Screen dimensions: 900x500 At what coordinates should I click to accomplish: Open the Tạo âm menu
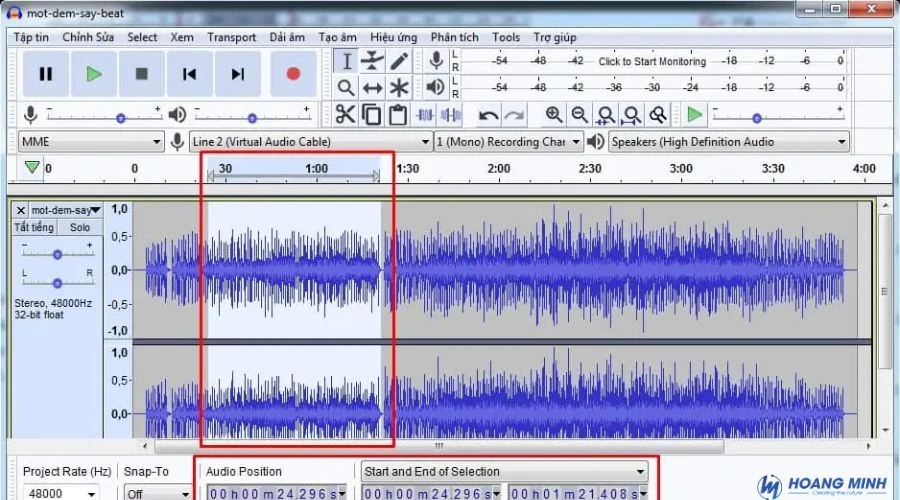[338, 37]
